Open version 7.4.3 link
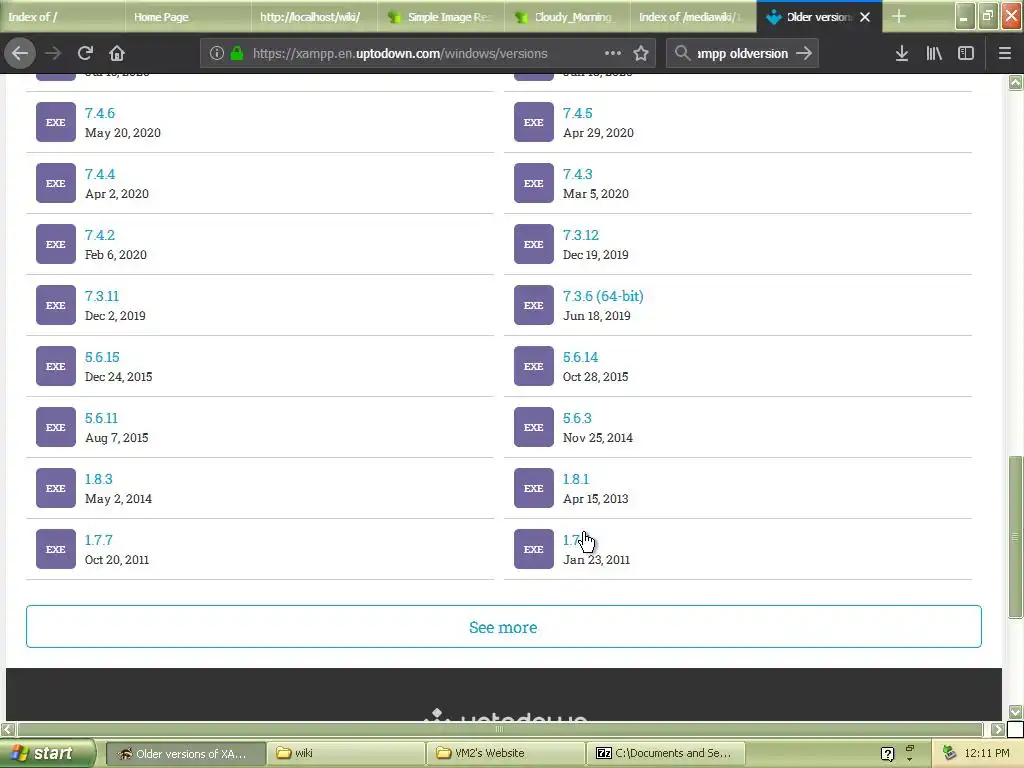Viewport: 1024px width, 768px height. (578, 174)
